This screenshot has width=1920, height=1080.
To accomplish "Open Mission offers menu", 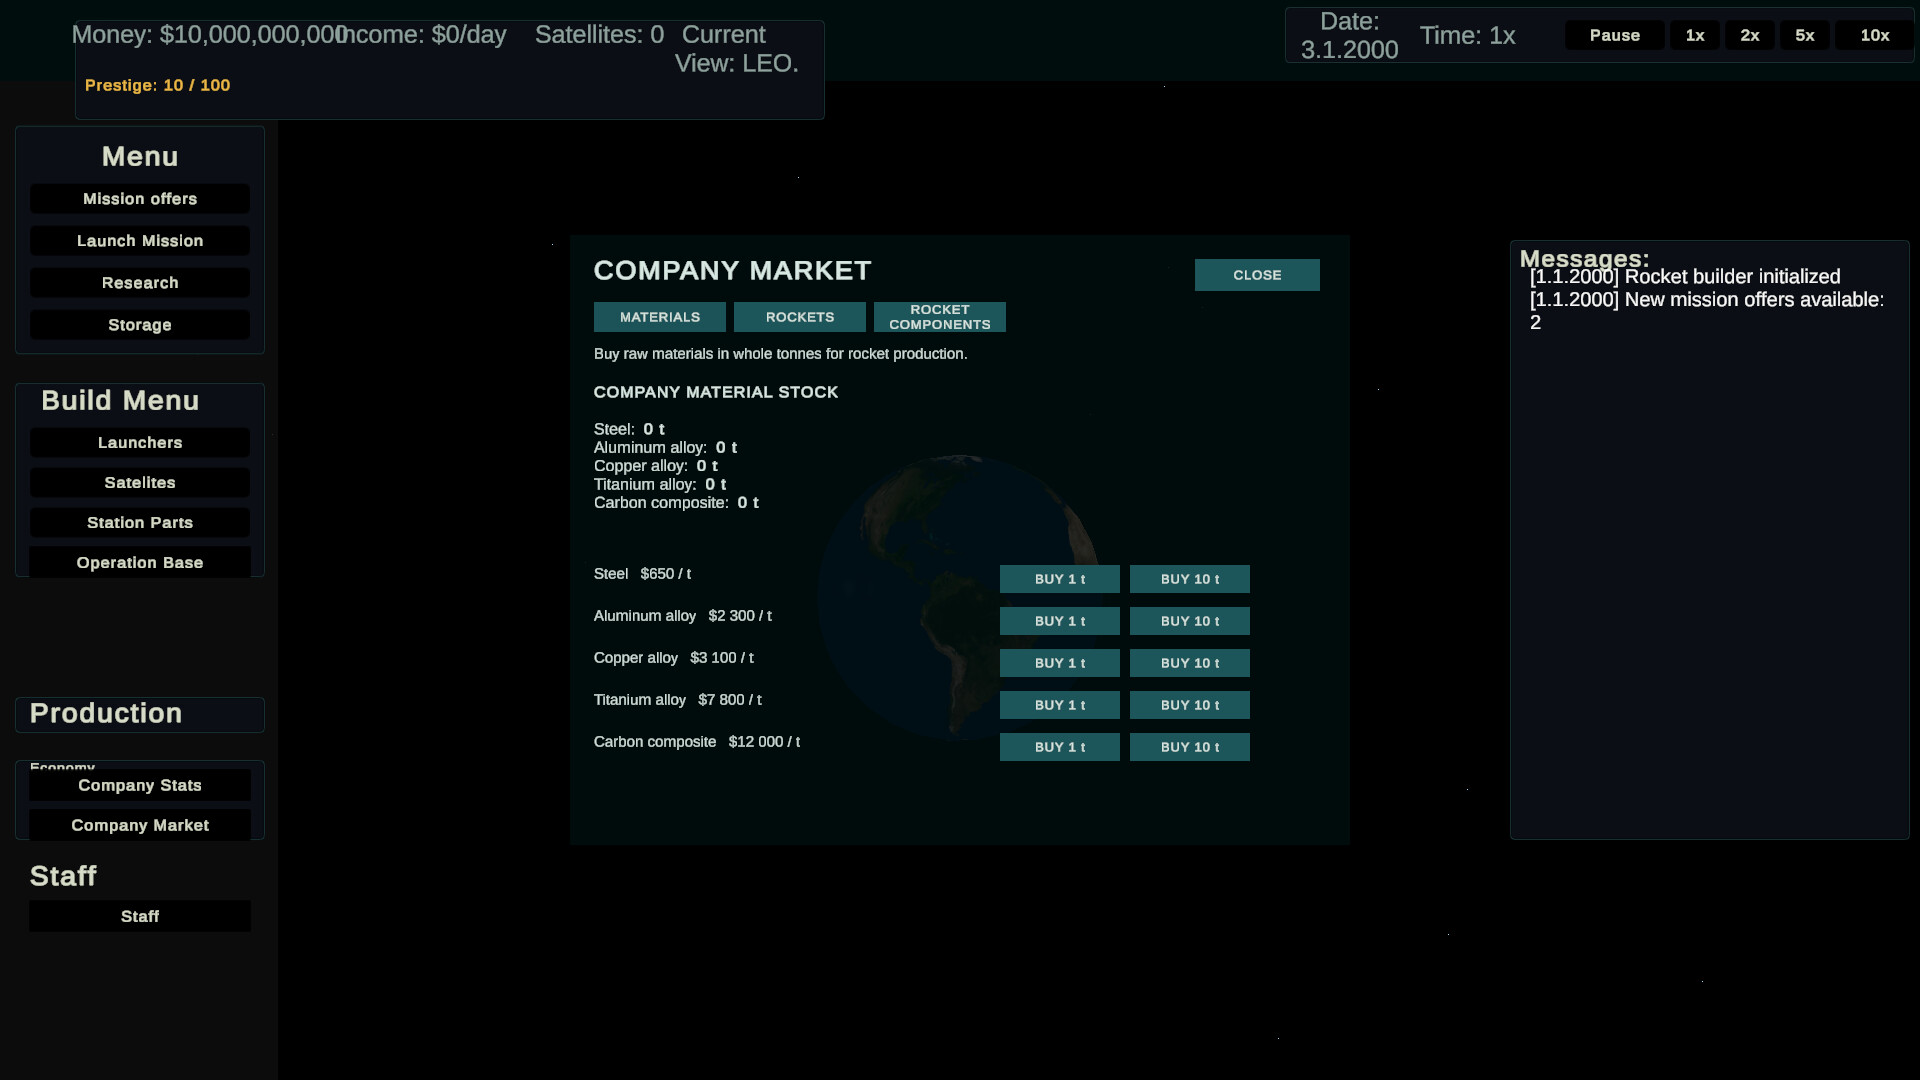I will point(140,199).
